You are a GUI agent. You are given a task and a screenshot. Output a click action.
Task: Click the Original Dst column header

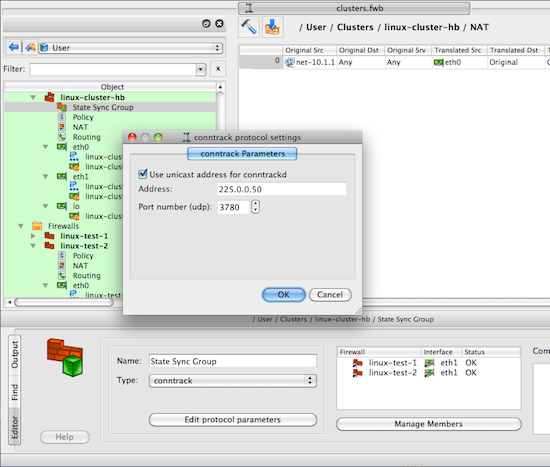tap(360, 50)
